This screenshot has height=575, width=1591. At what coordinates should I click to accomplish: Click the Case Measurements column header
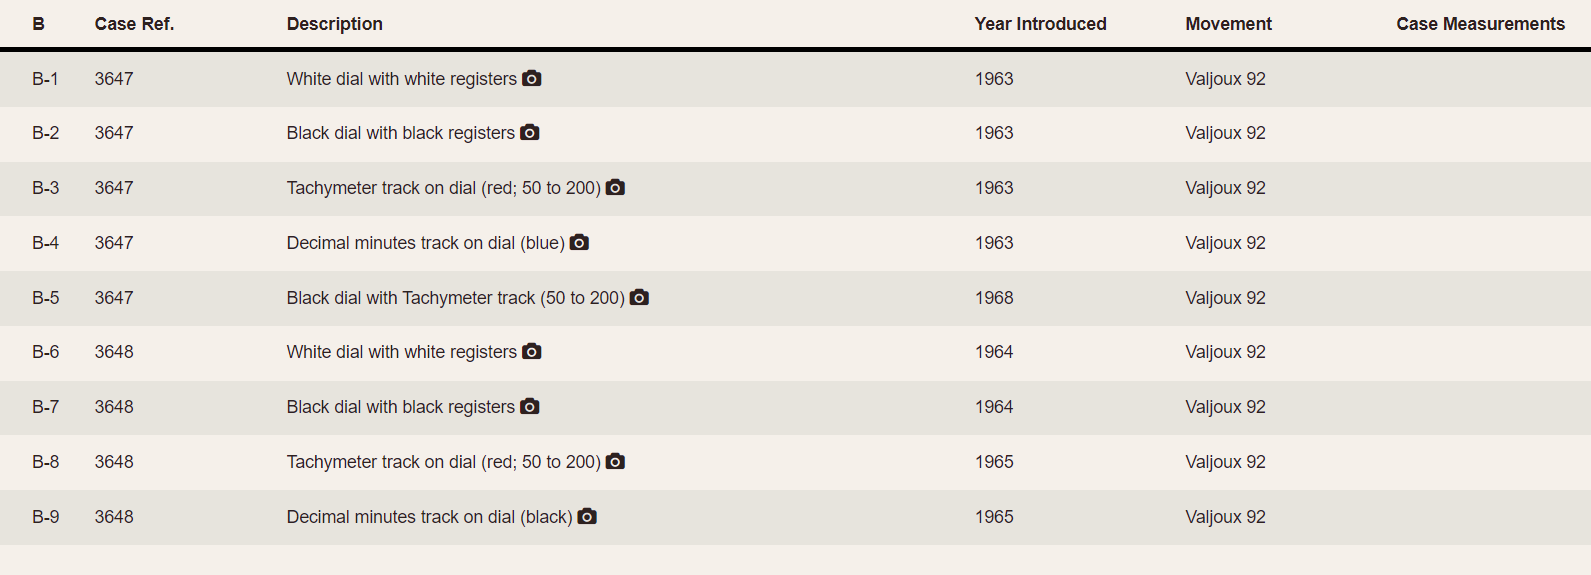pyautogui.click(x=1480, y=24)
